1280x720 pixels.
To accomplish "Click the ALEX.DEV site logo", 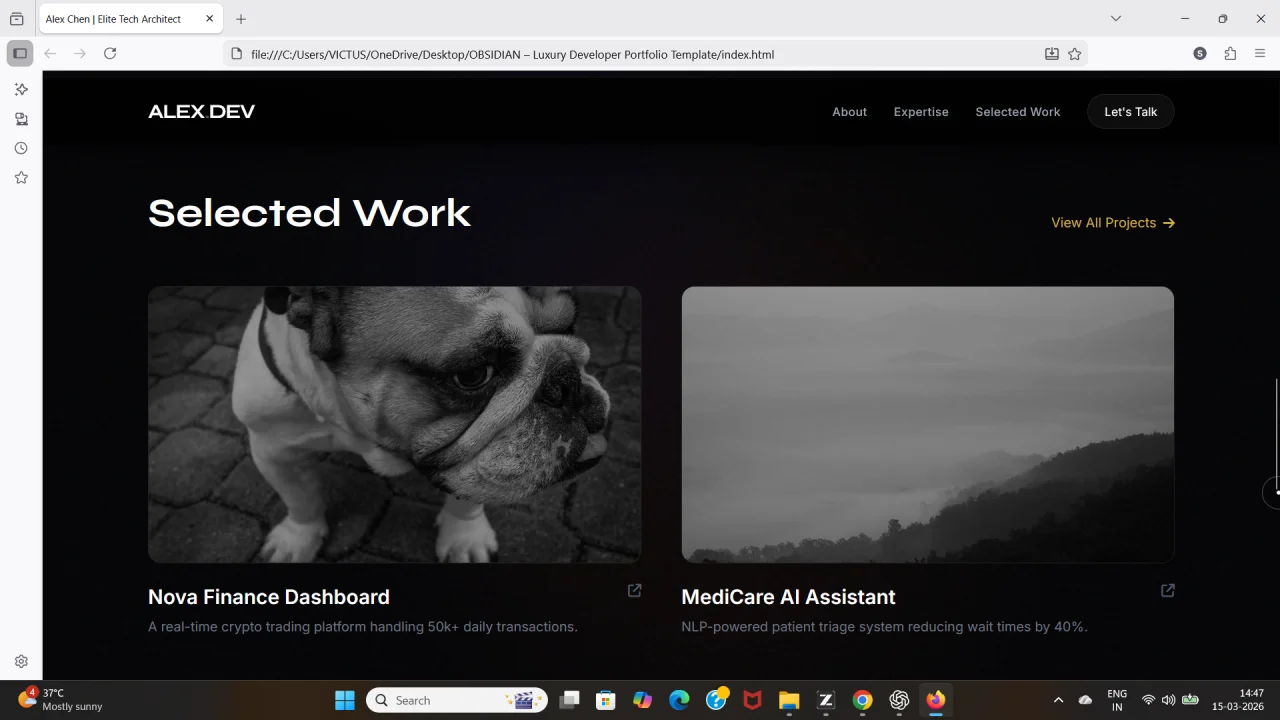I will pos(202,112).
